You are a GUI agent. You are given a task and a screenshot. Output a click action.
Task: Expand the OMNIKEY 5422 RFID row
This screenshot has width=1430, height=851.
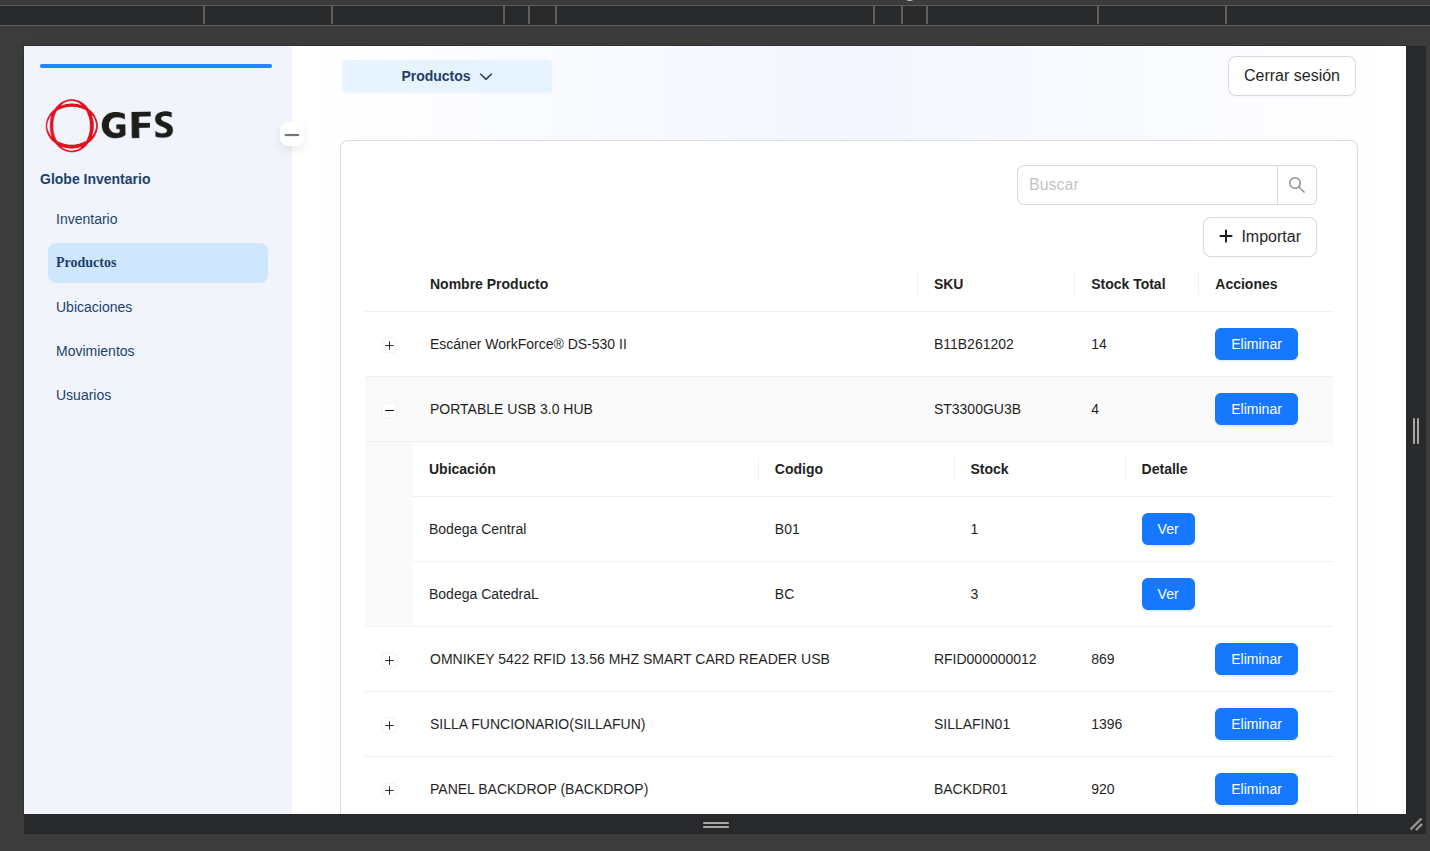(390, 660)
